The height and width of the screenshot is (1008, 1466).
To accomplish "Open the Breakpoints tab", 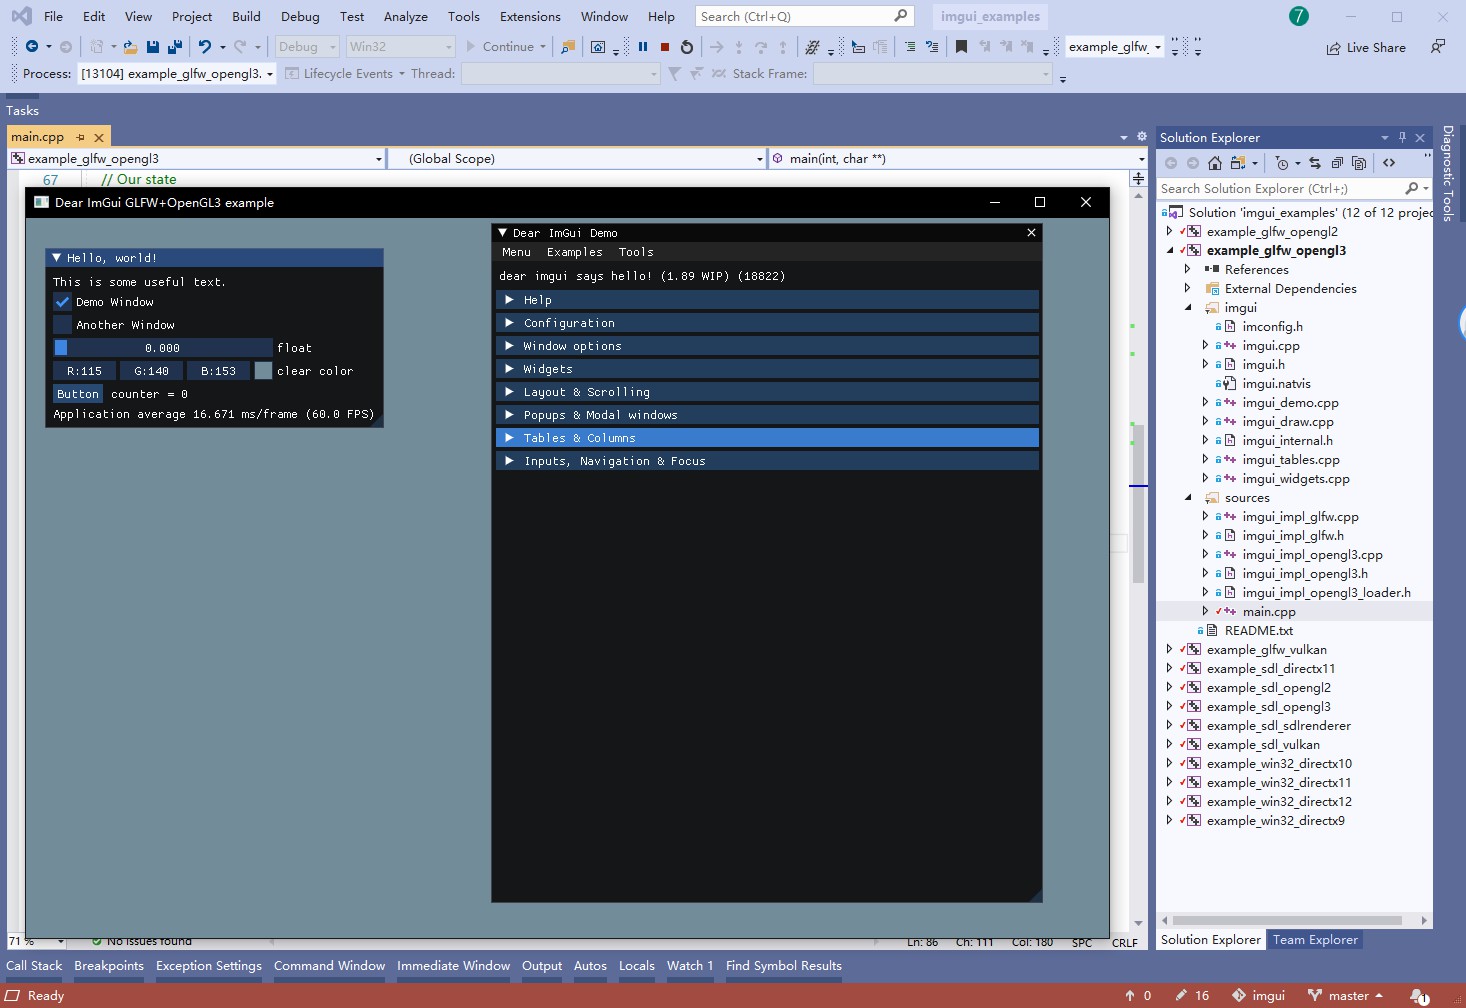I will tap(109, 966).
